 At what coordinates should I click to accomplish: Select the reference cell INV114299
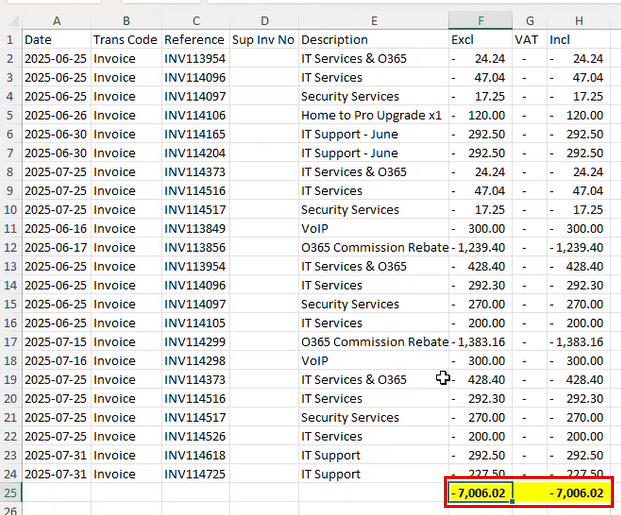[x=195, y=342]
